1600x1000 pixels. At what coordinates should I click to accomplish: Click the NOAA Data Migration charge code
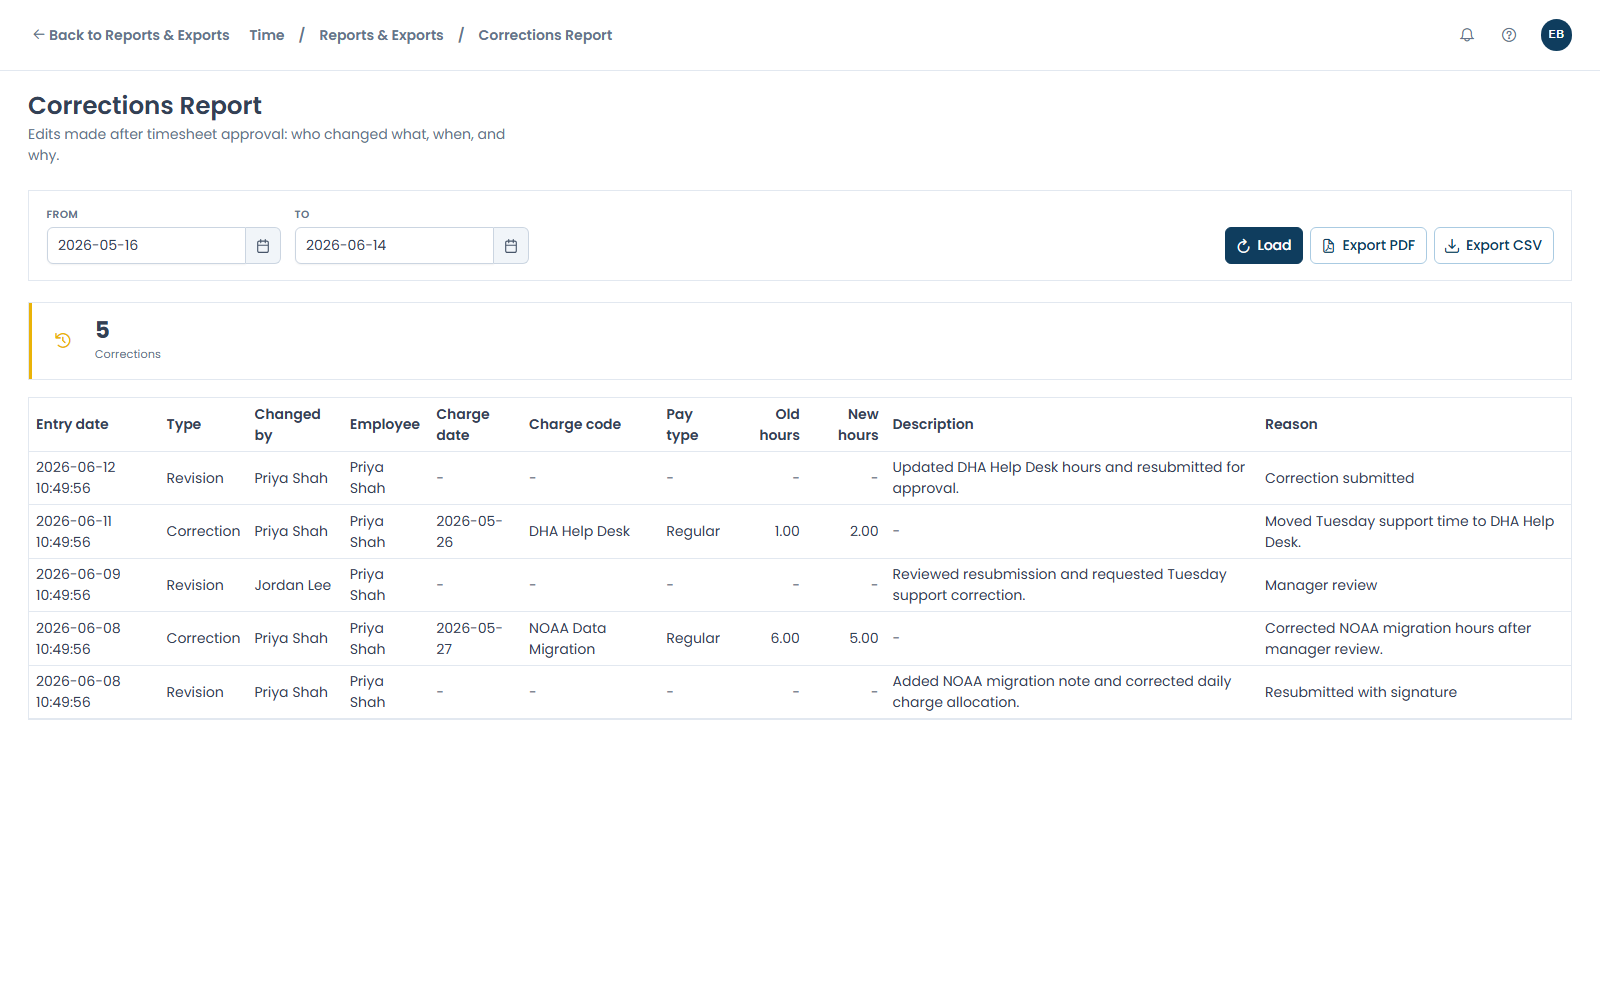coord(567,639)
